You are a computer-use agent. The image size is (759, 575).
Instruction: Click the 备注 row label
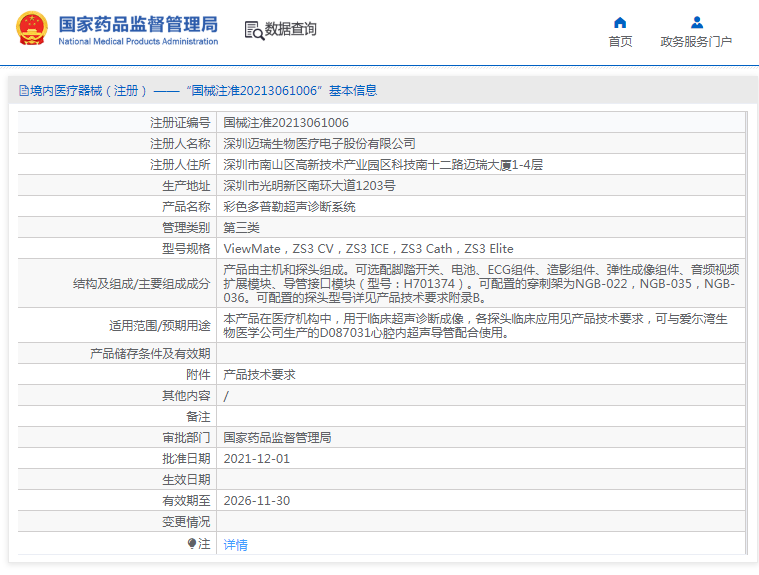[x=198, y=417]
